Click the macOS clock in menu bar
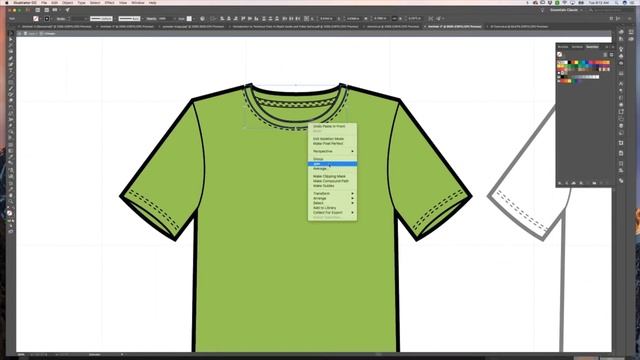640x360 pixels. [599, 2]
